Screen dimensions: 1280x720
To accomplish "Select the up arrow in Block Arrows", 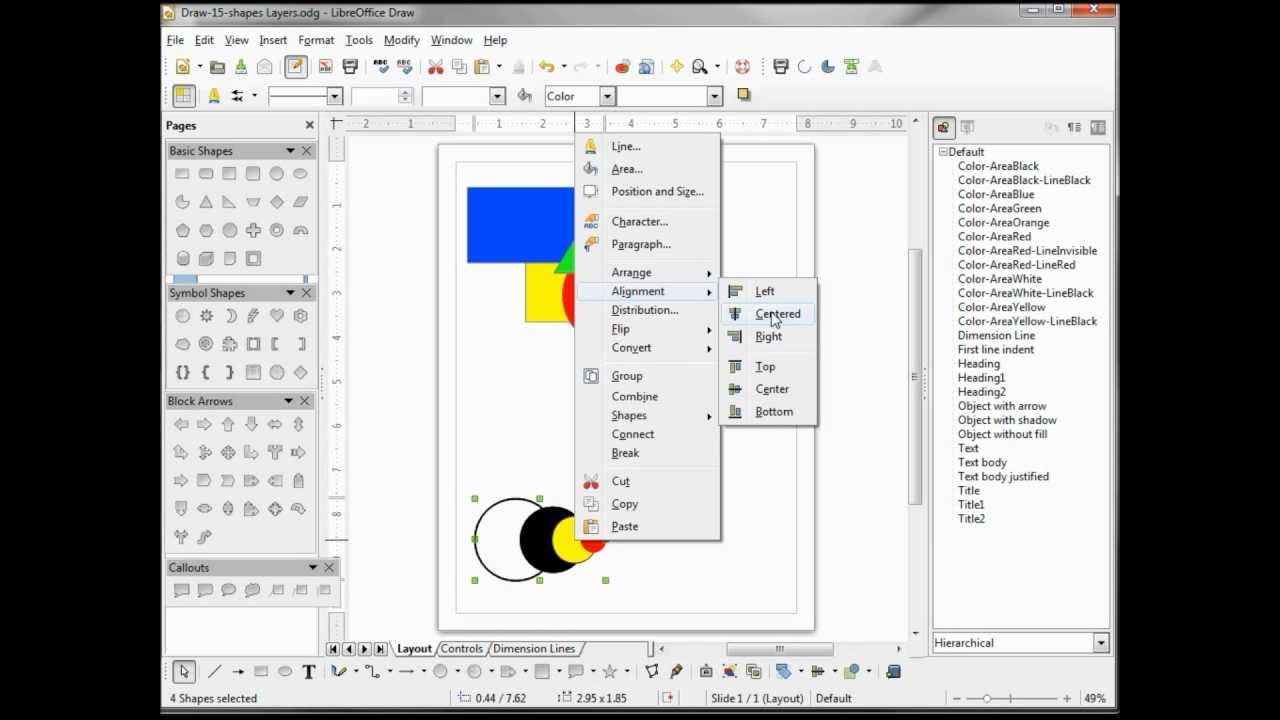I will coord(228,424).
